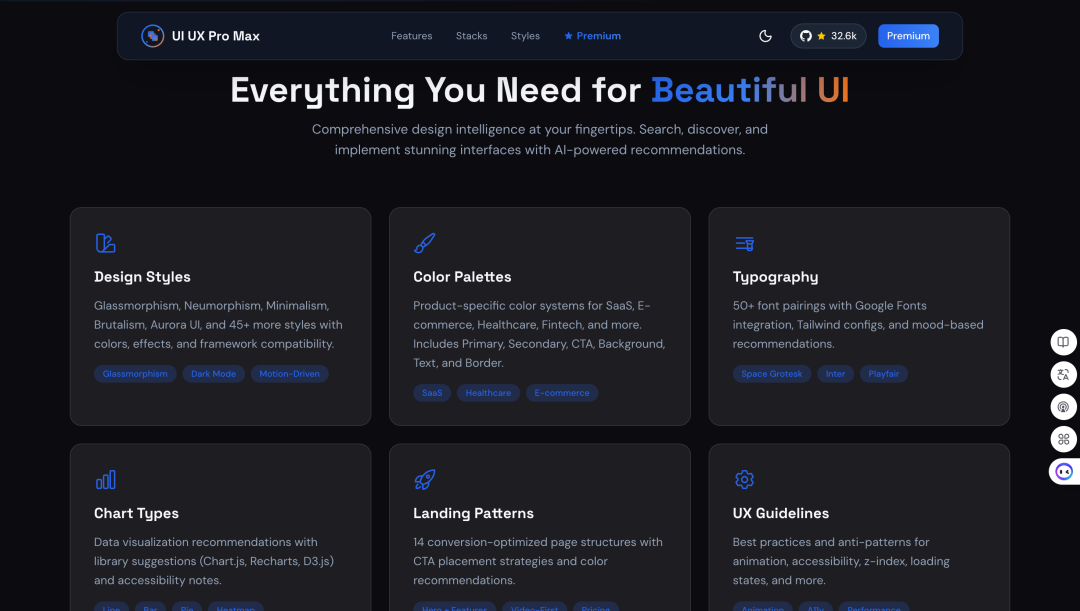The height and width of the screenshot is (611, 1080).
Task: Select the Space Grotesk font tag
Action: [x=771, y=374]
